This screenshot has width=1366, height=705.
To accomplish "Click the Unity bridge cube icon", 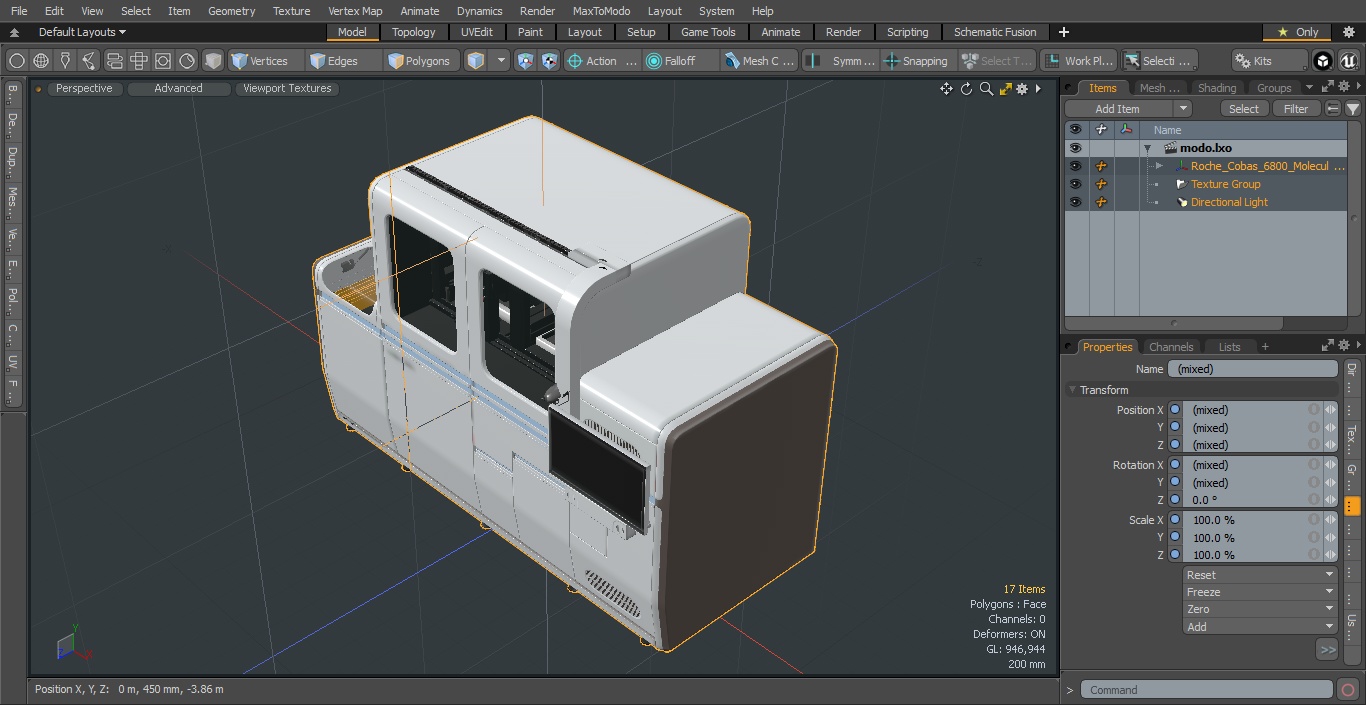I will [1323, 61].
